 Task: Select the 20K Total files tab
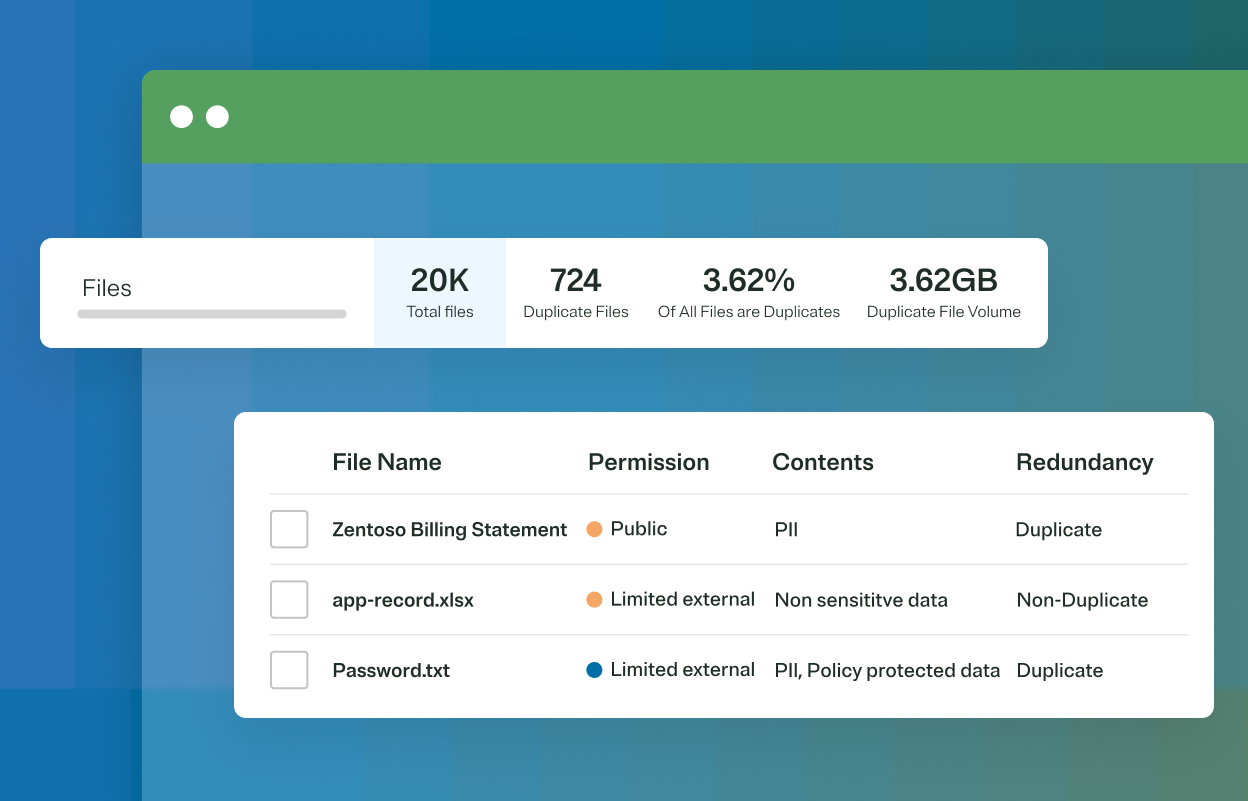pyautogui.click(x=440, y=293)
